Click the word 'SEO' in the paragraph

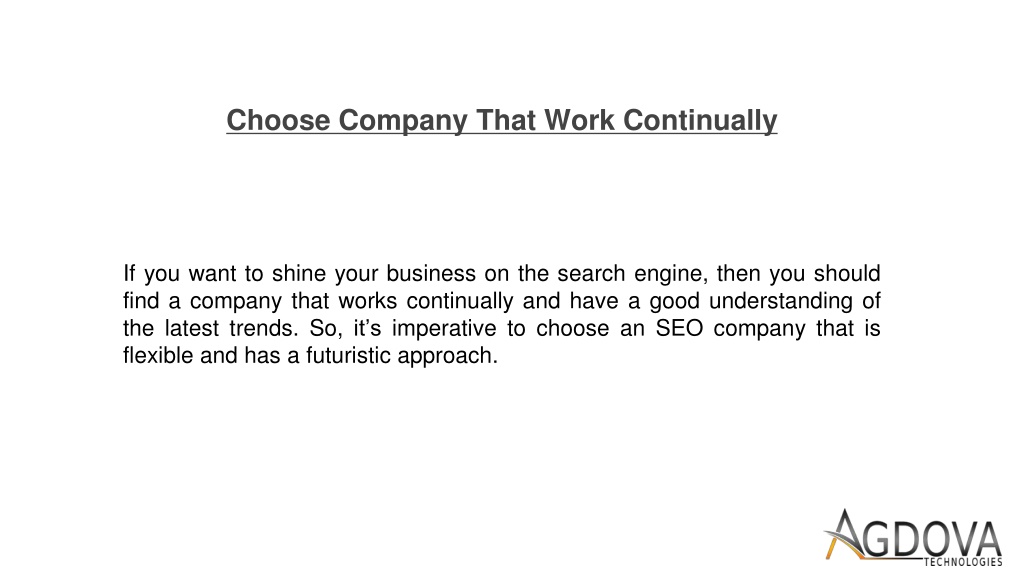pyautogui.click(x=679, y=328)
